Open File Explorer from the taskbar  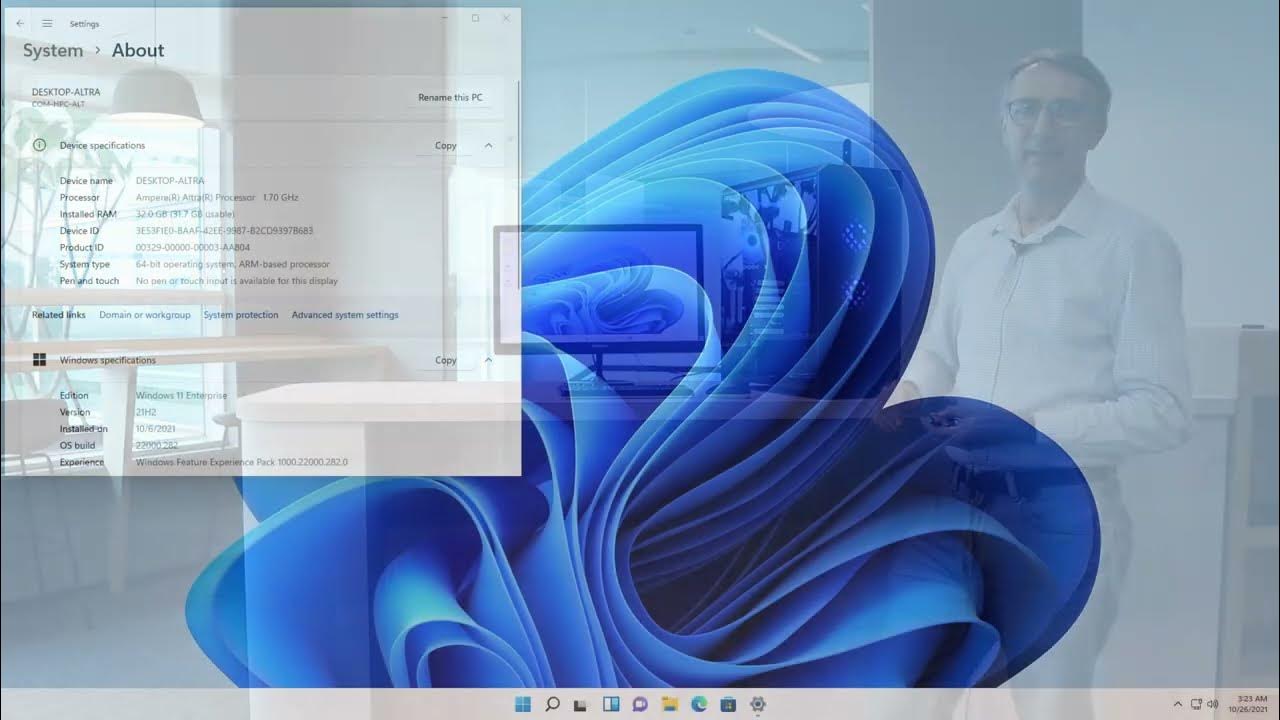pos(670,704)
